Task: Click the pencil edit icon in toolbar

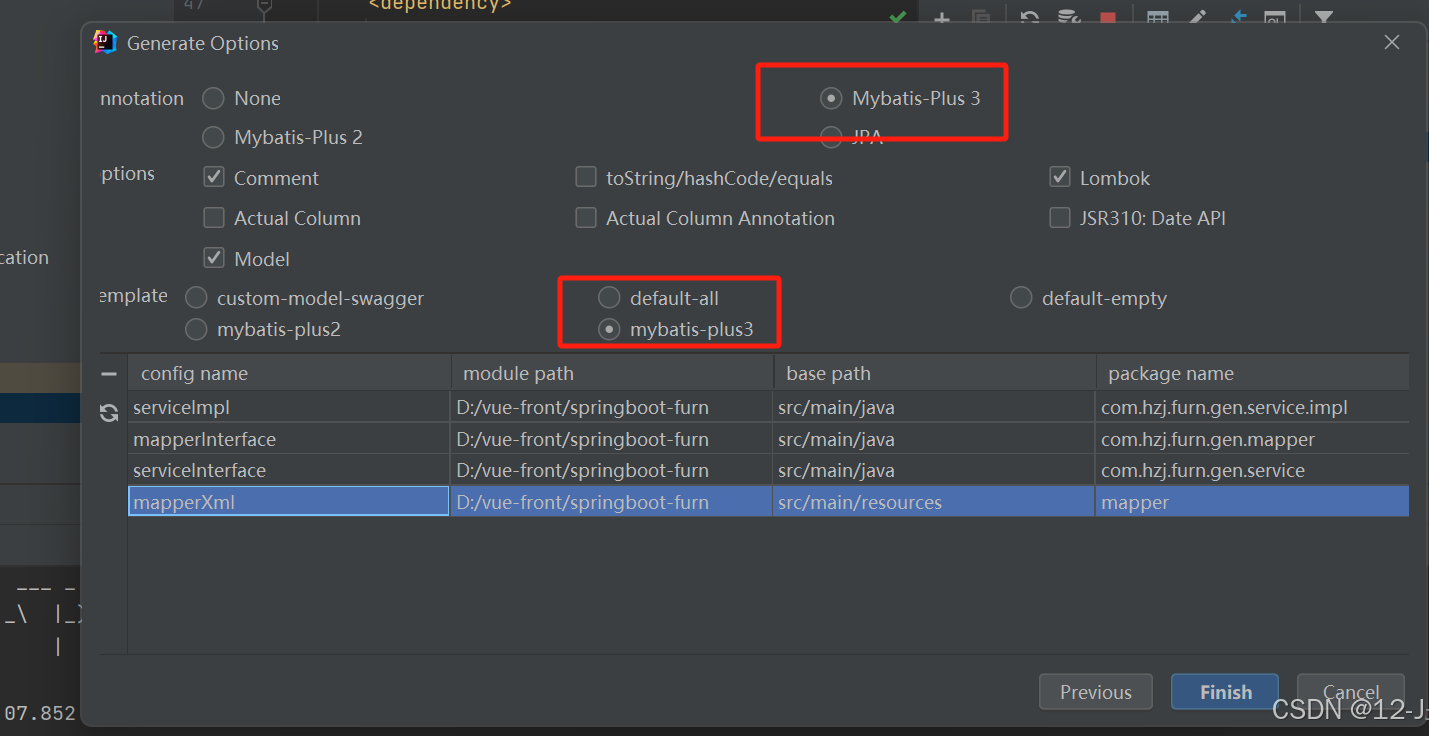Action: pyautogui.click(x=1197, y=17)
